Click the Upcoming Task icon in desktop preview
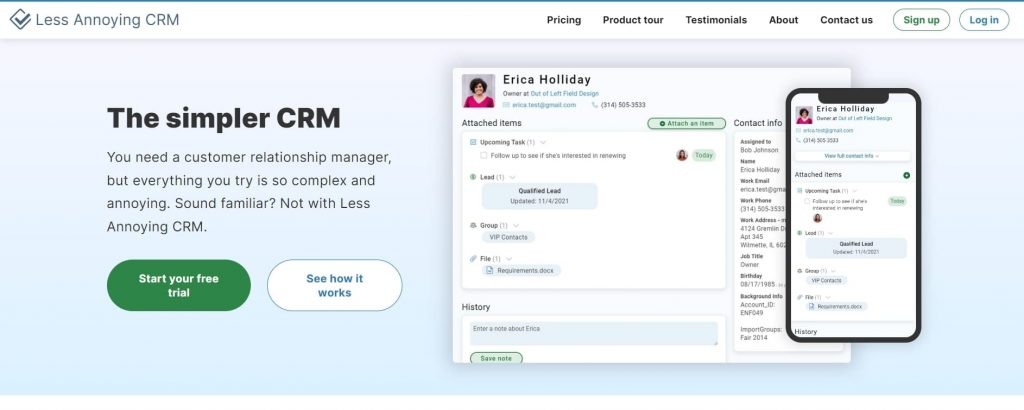Viewport: 1024px width, 410px height. [473, 142]
